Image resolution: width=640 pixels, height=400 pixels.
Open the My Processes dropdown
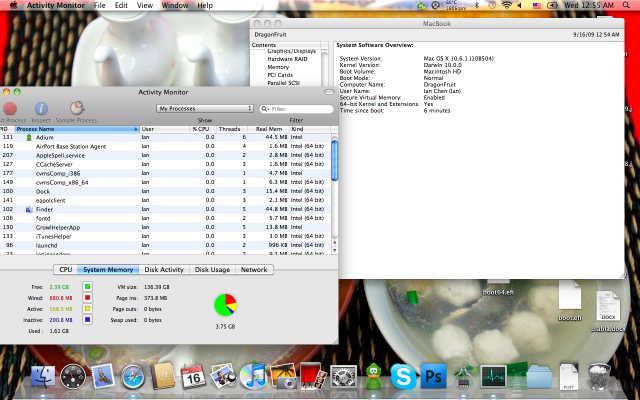[205, 109]
